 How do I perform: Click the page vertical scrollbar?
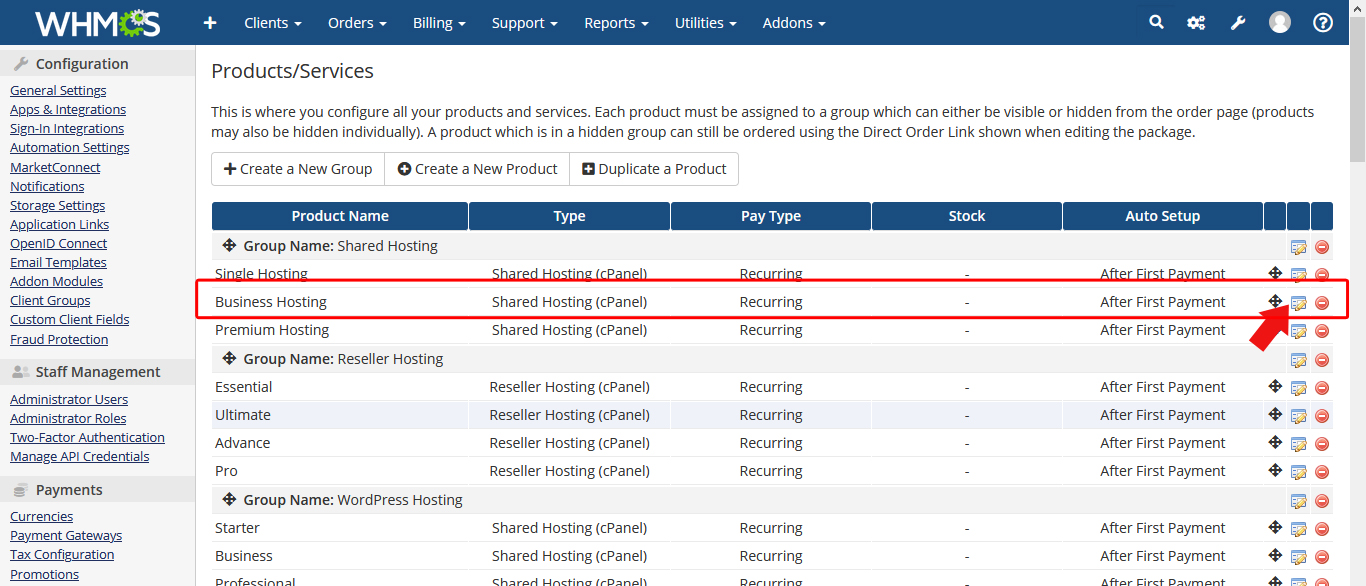tap(1357, 300)
